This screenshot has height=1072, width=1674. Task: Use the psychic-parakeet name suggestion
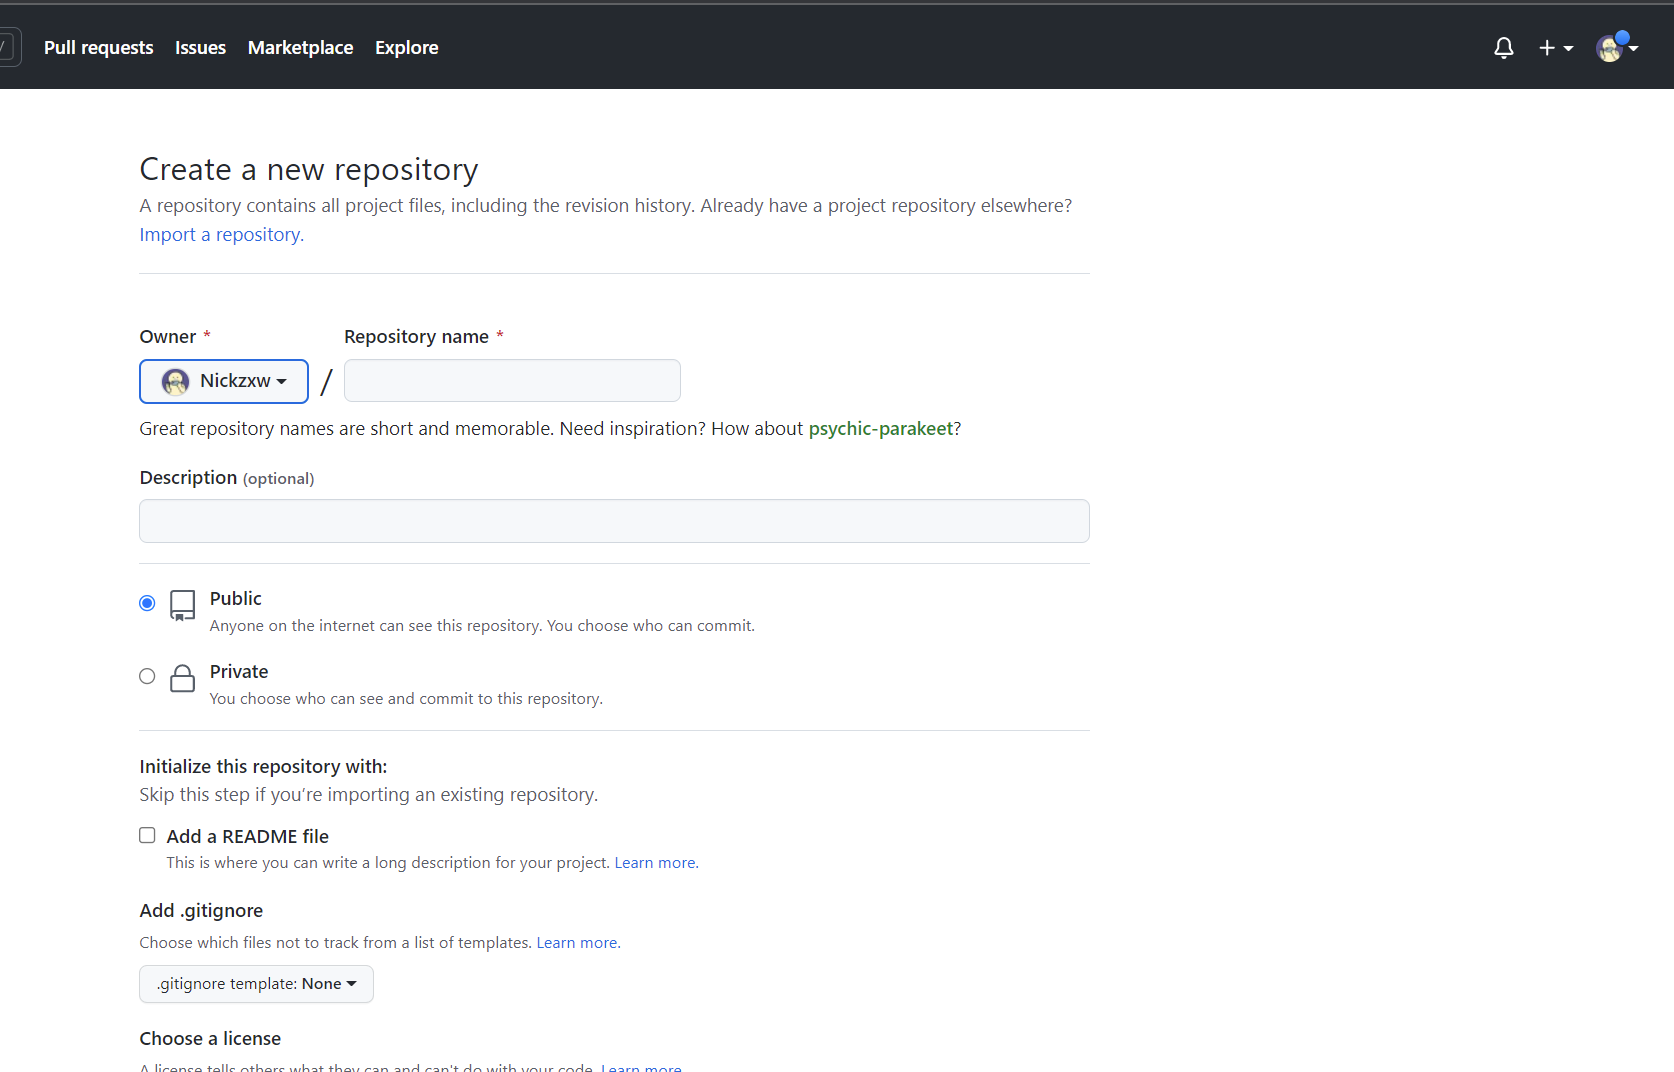click(x=880, y=428)
